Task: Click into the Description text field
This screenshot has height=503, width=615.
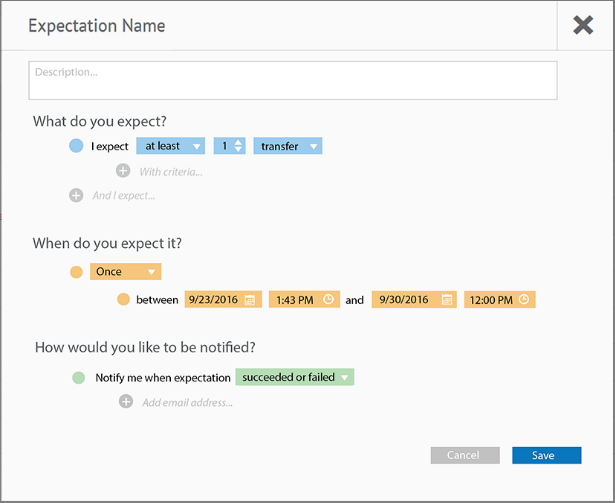Action: tap(293, 80)
